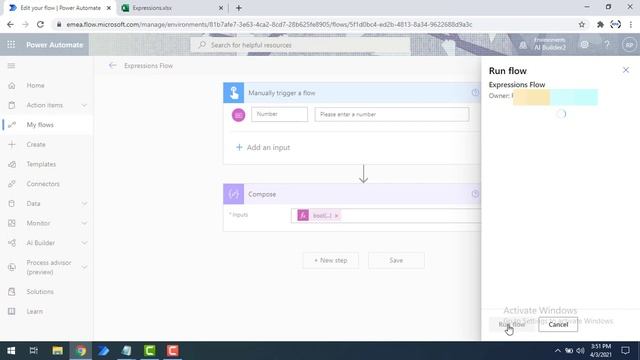Click the Number name field
The width and height of the screenshot is (640, 360).
coord(279,114)
